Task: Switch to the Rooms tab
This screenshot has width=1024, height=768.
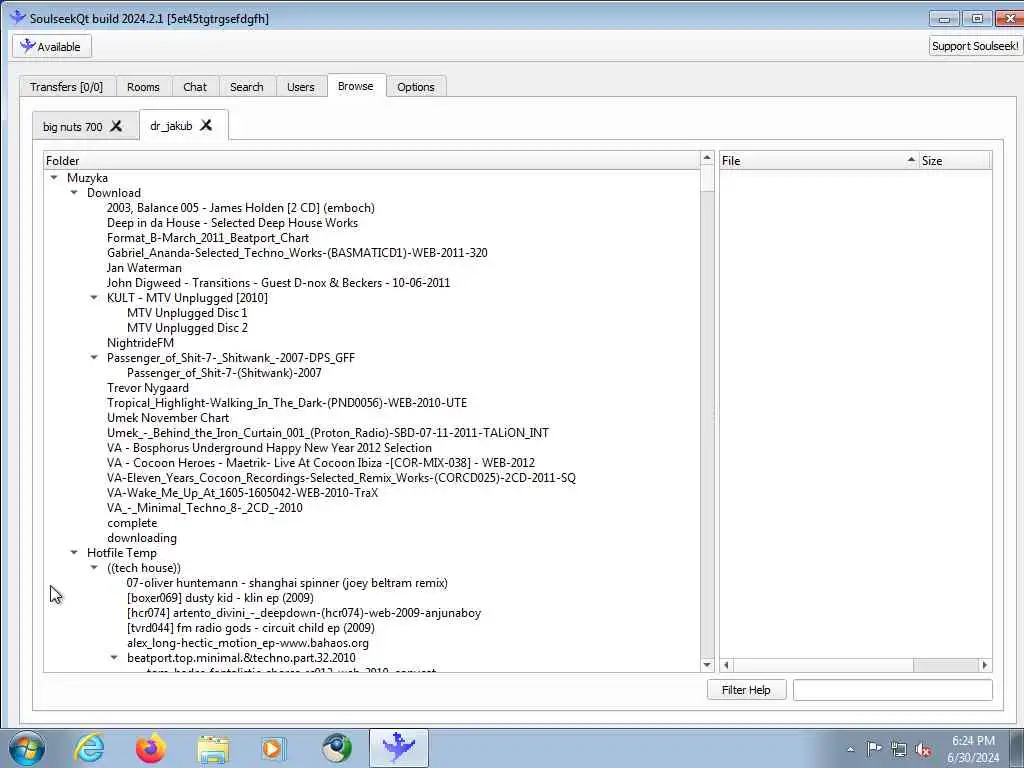Action: coord(143,87)
